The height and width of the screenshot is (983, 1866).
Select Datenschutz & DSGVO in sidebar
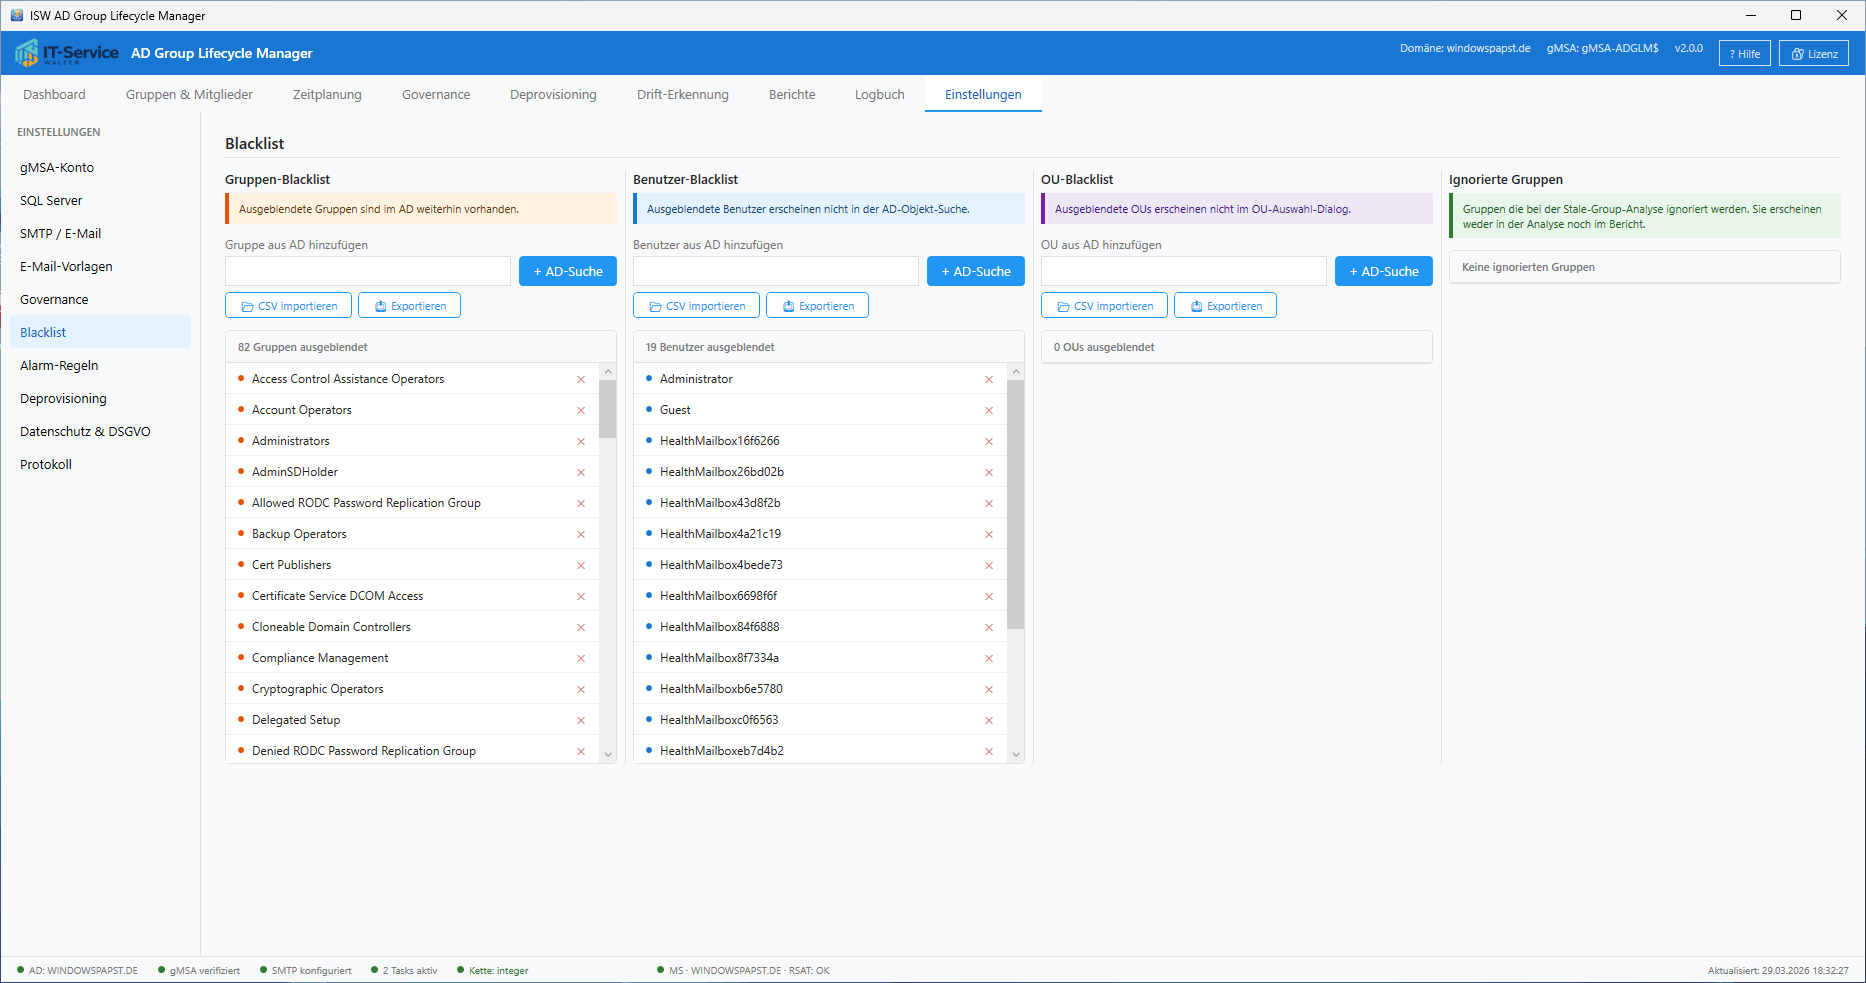85,431
